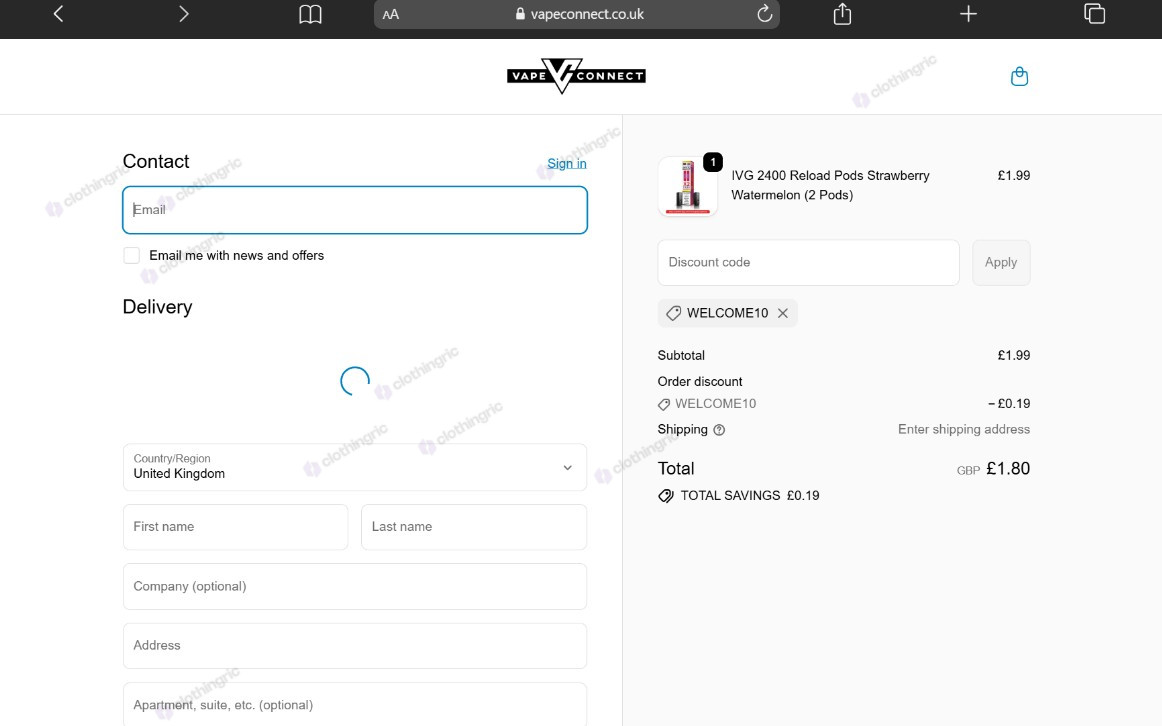The height and width of the screenshot is (726, 1162).
Task: Click the Enter shipping address text
Action: pyautogui.click(x=963, y=430)
